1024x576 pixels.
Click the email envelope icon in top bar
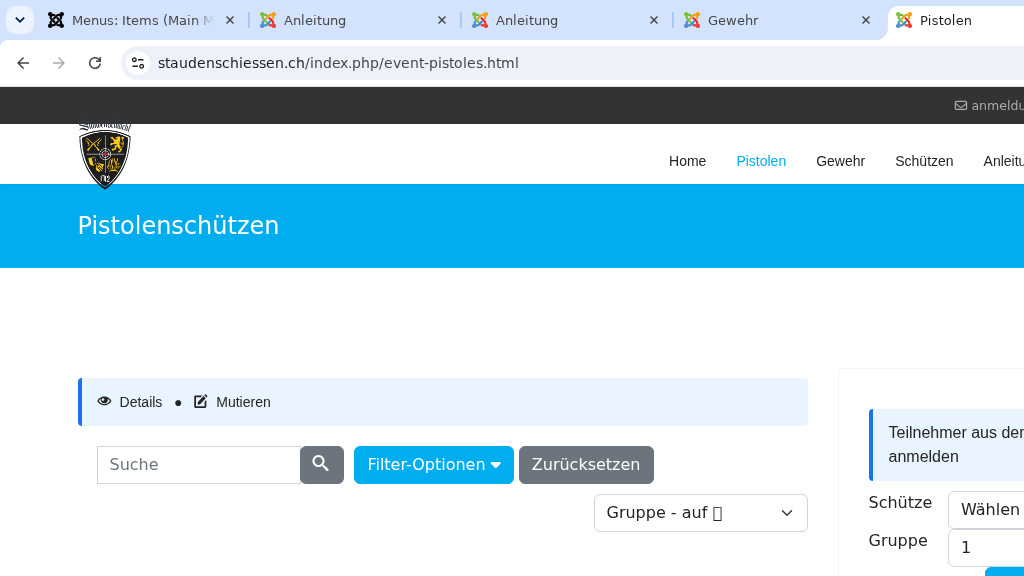pyautogui.click(x=961, y=105)
